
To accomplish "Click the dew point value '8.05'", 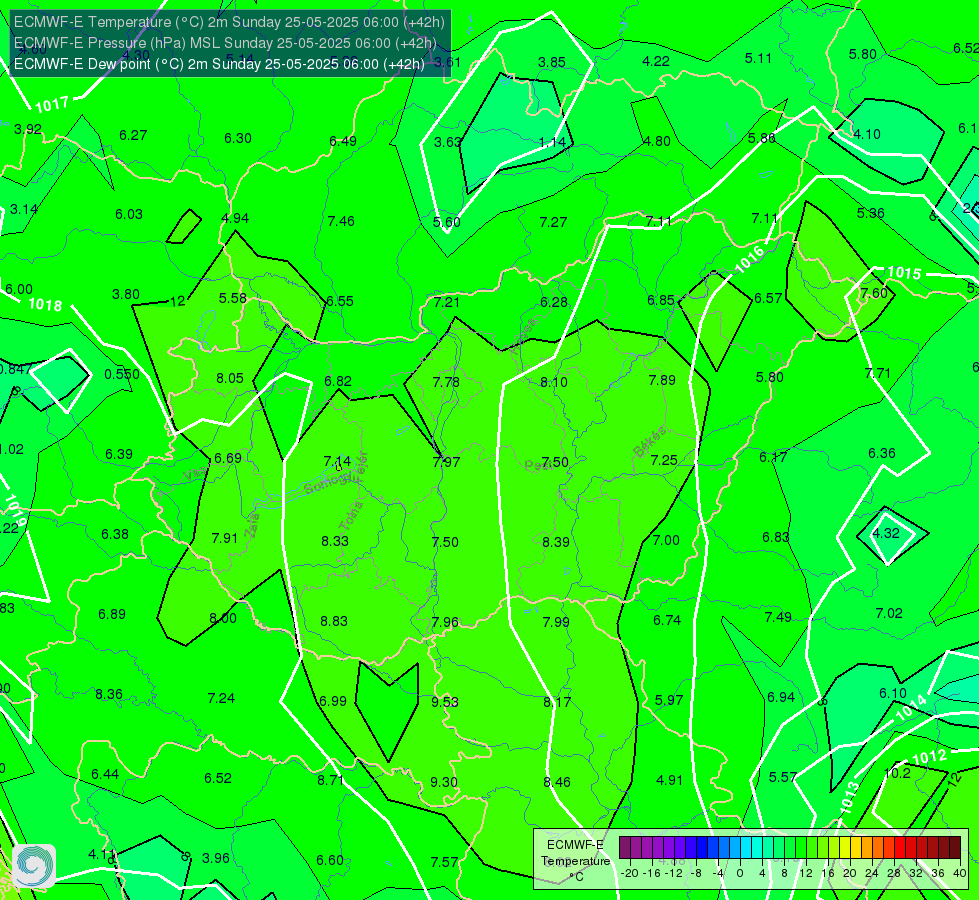I will coord(230,378).
